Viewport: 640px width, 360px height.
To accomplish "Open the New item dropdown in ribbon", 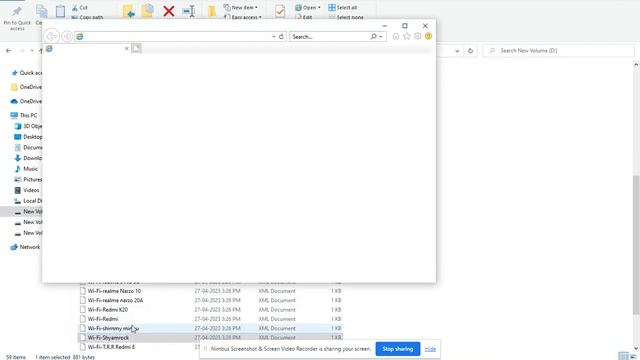I will [241, 7].
